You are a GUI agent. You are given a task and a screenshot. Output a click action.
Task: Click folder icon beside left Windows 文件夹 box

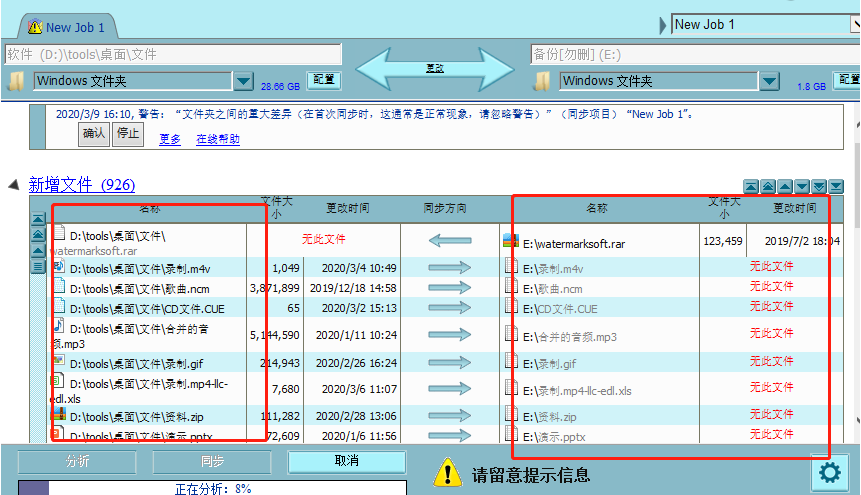pos(16,81)
